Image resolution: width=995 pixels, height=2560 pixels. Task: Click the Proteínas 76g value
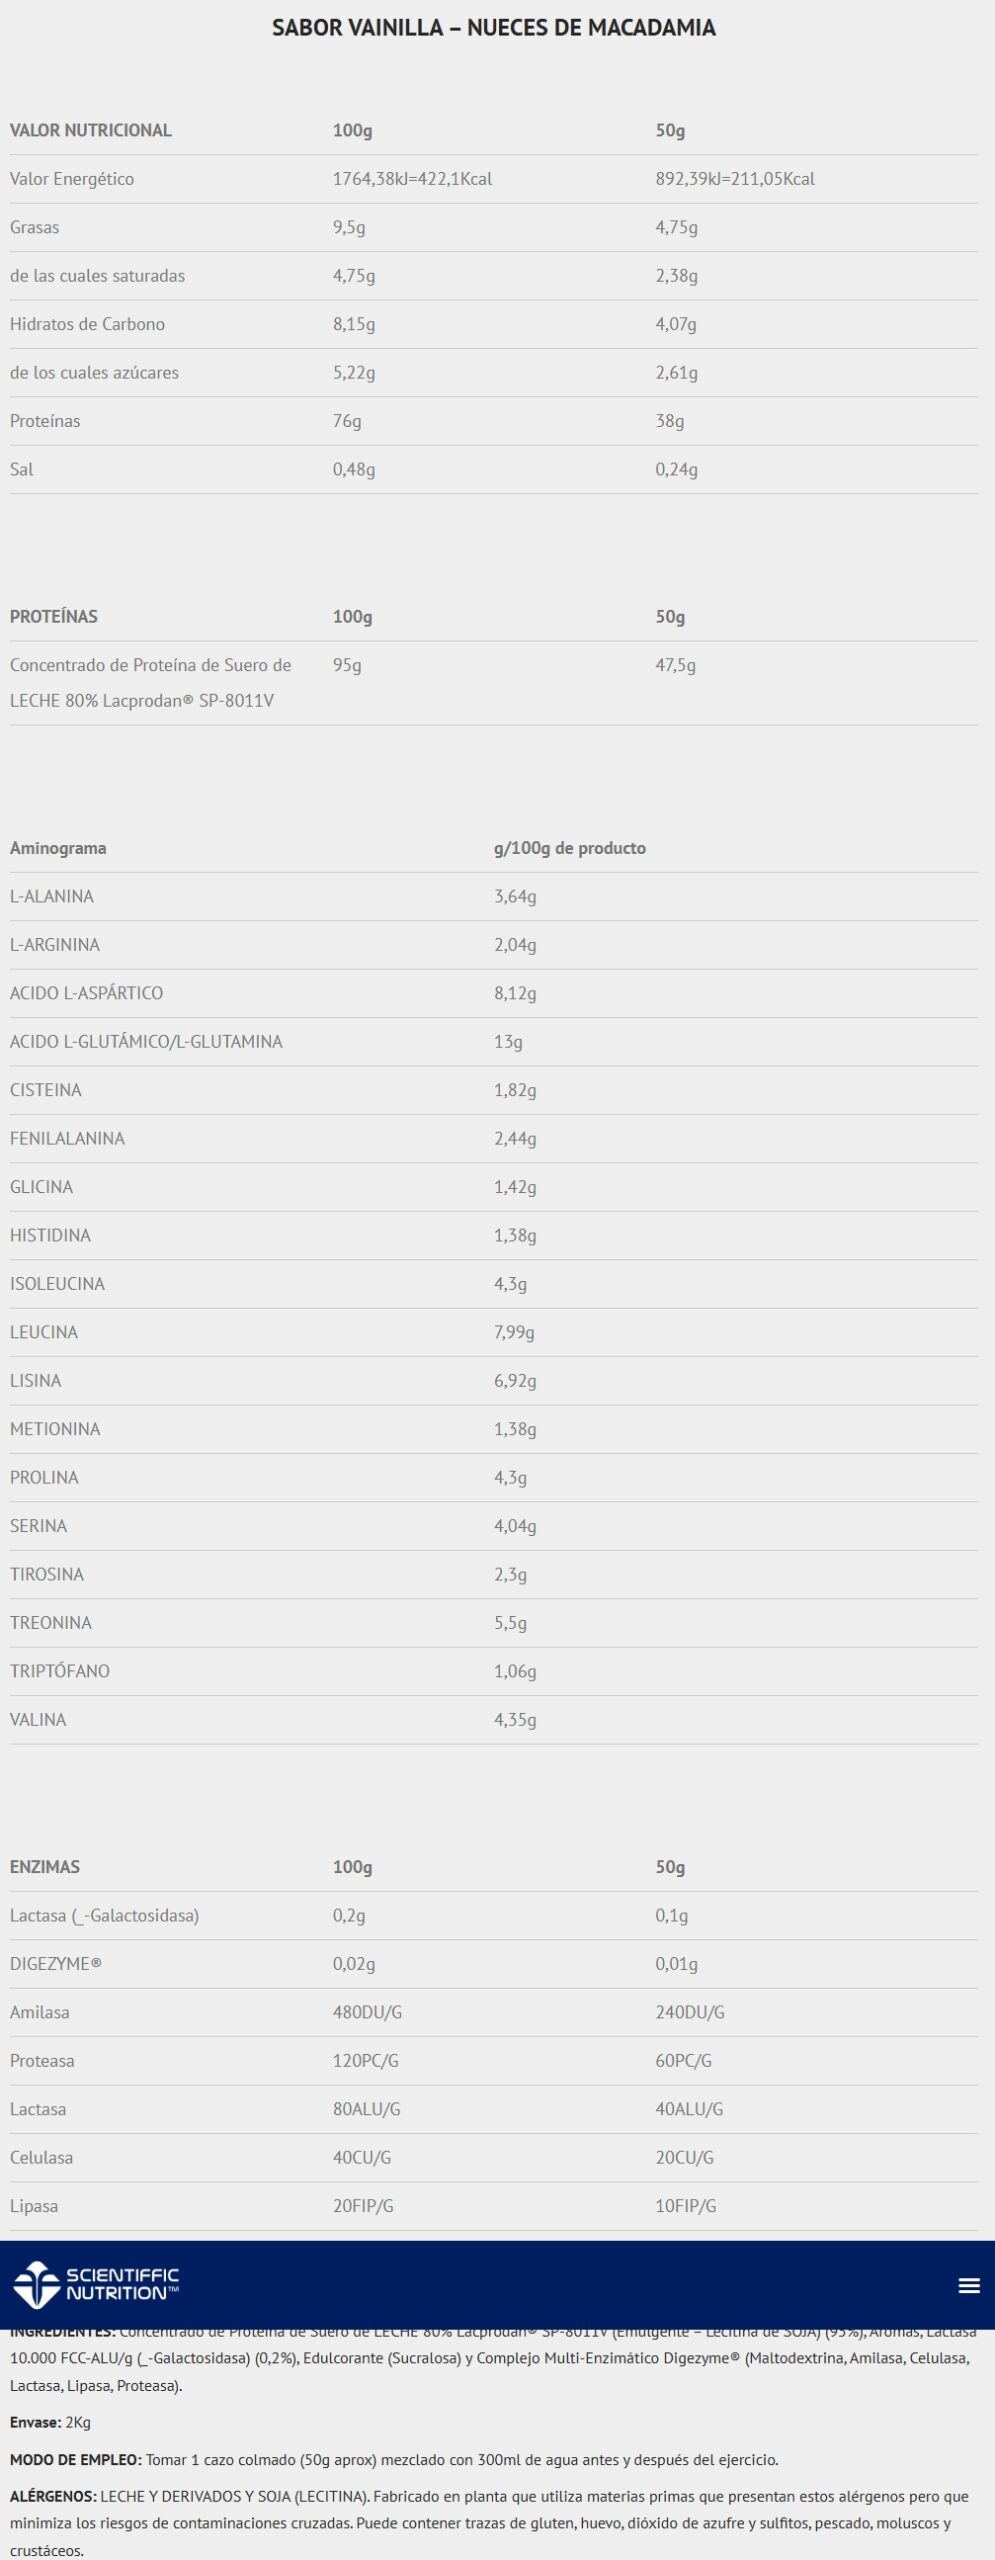(x=347, y=421)
